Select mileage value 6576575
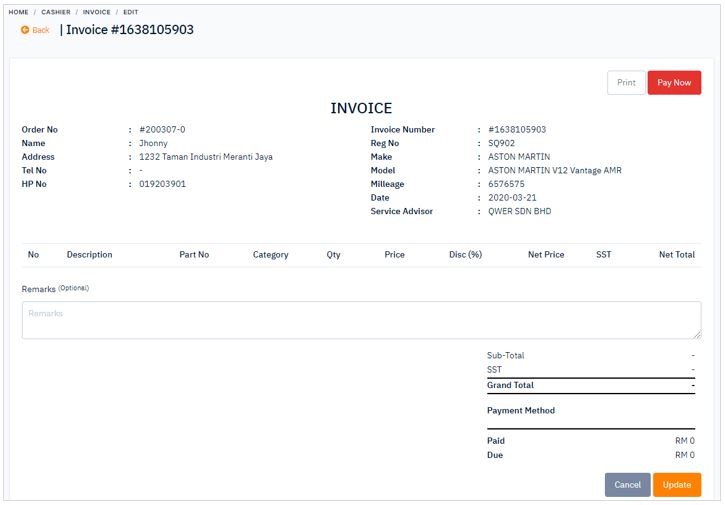 pos(506,184)
